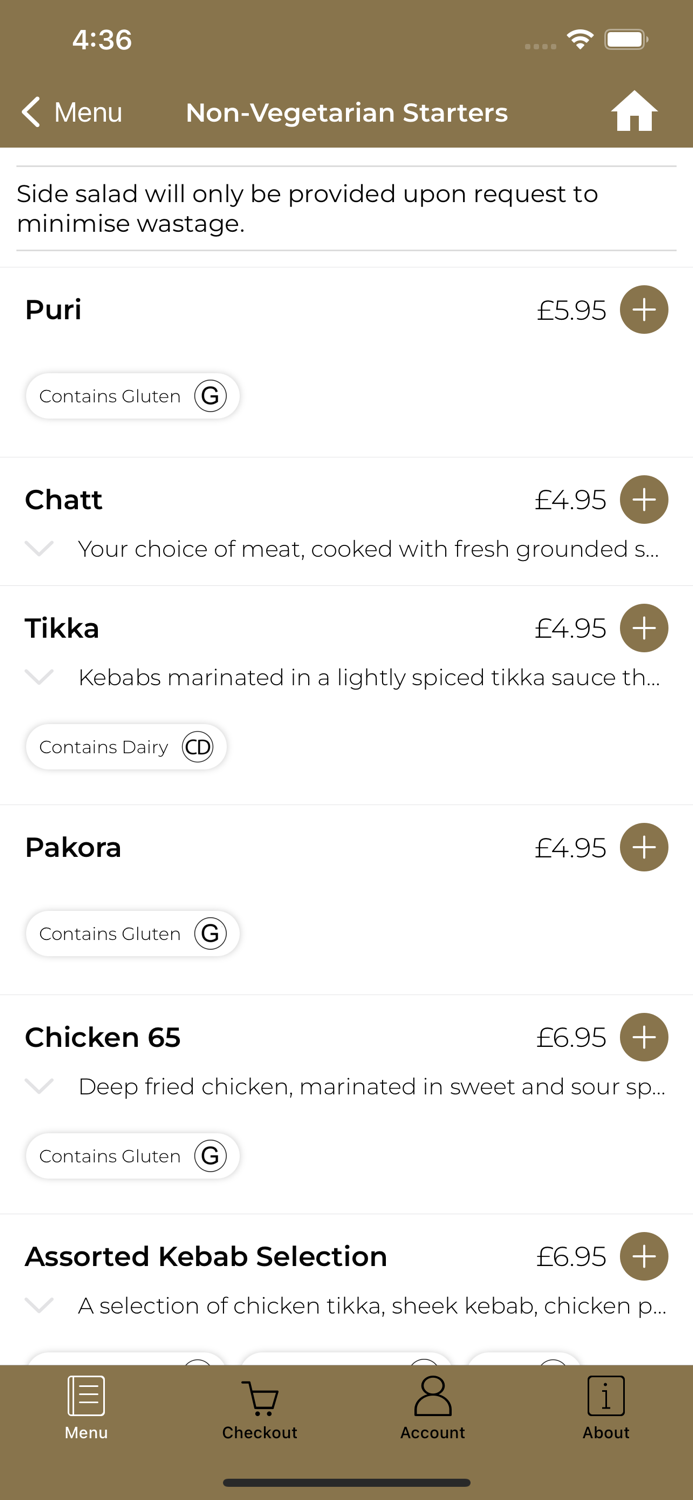Tap the Gluten allergen badge on Puri
This screenshot has width=693, height=1500.
pos(132,396)
